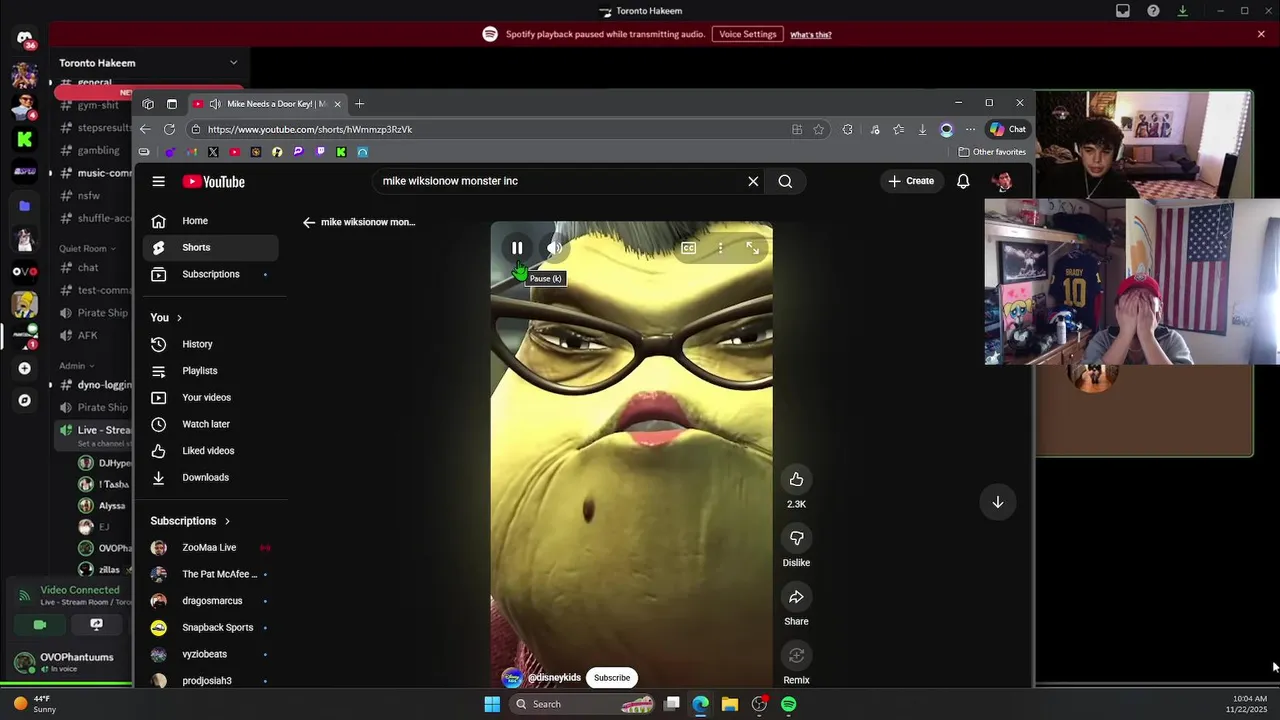Open Spotify in the Windows taskbar
The image size is (1280, 720).
(789, 704)
